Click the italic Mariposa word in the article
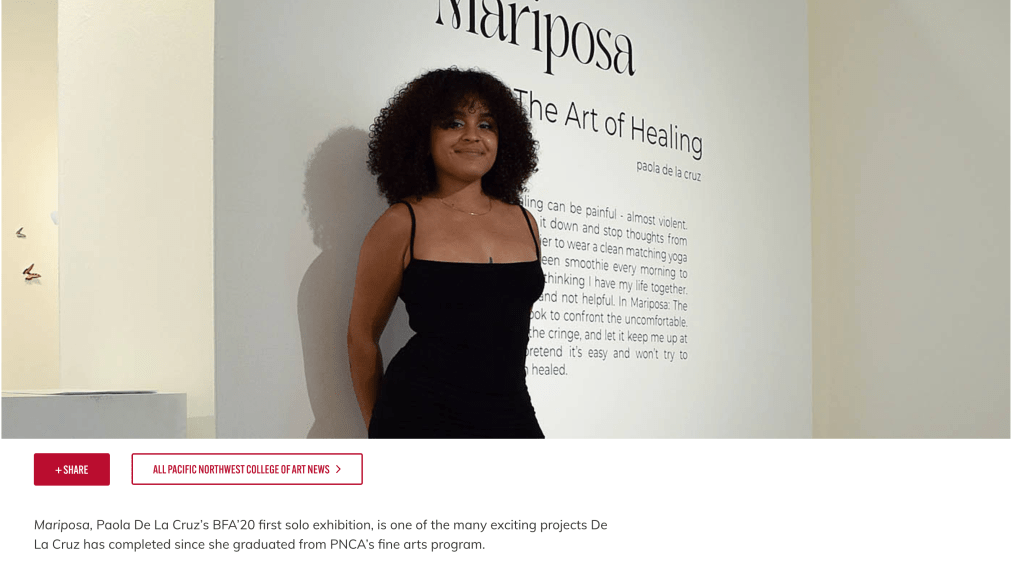 62,525
